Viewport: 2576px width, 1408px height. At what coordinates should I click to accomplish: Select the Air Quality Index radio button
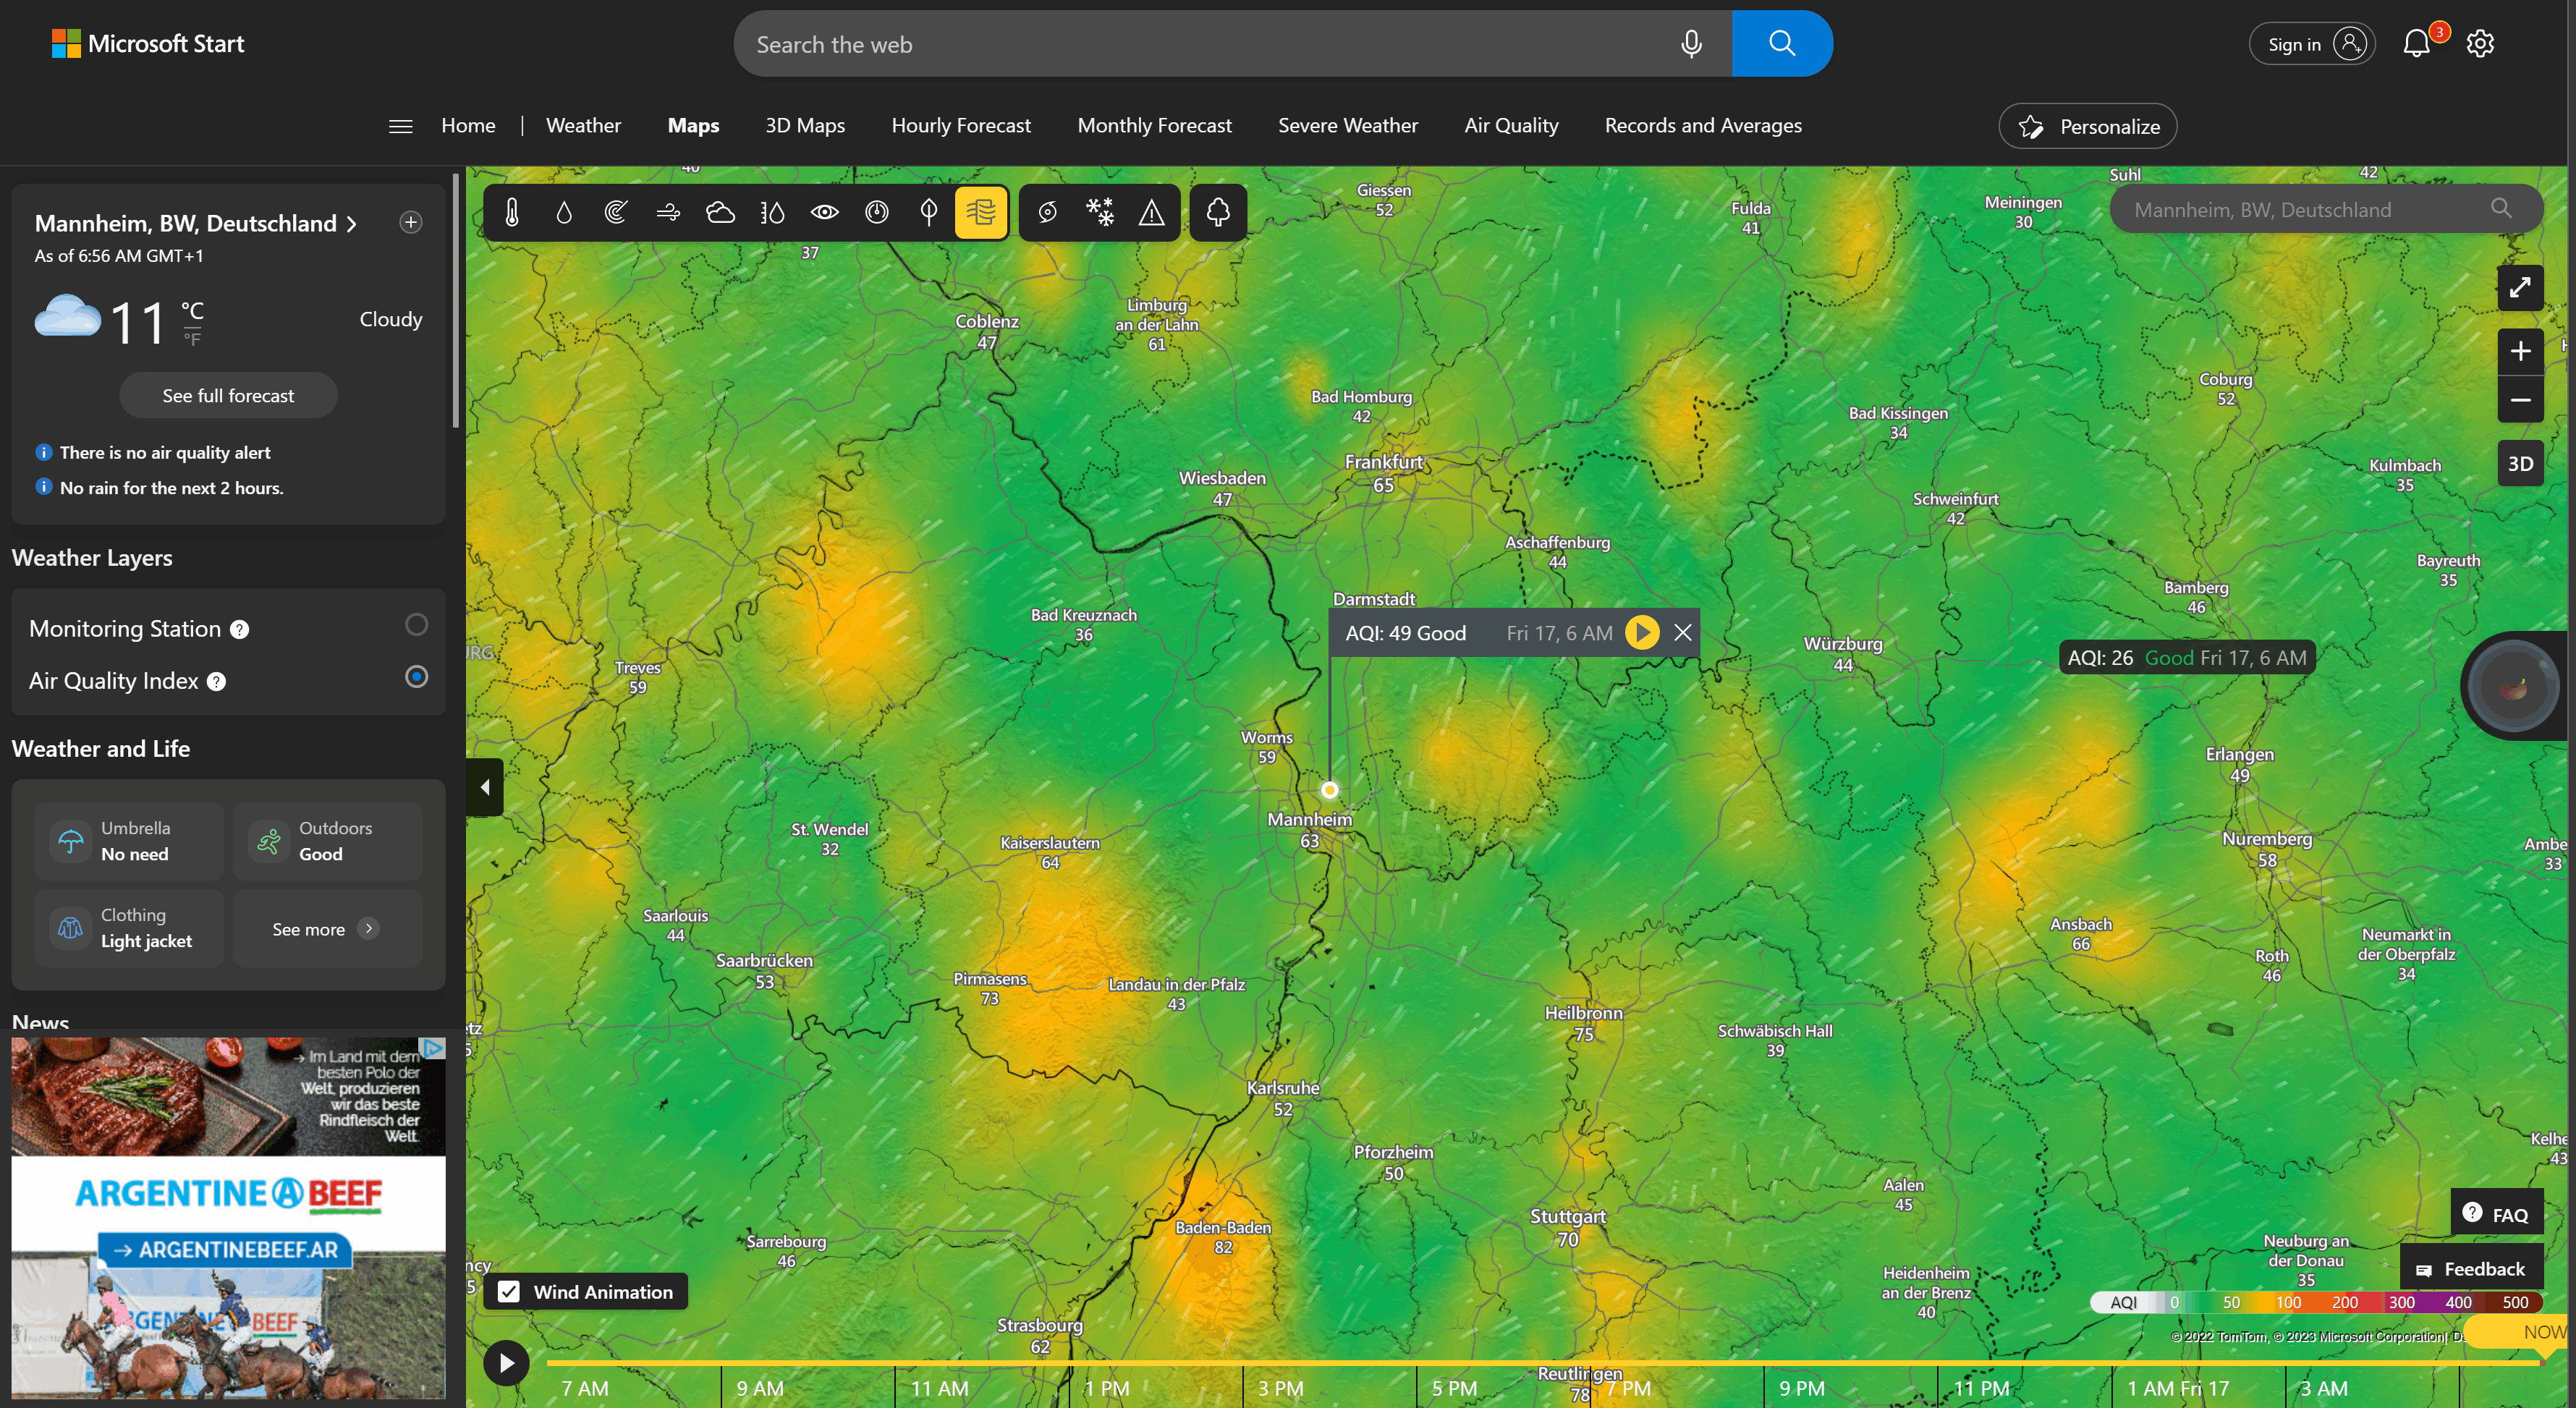pyautogui.click(x=416, y=677)
